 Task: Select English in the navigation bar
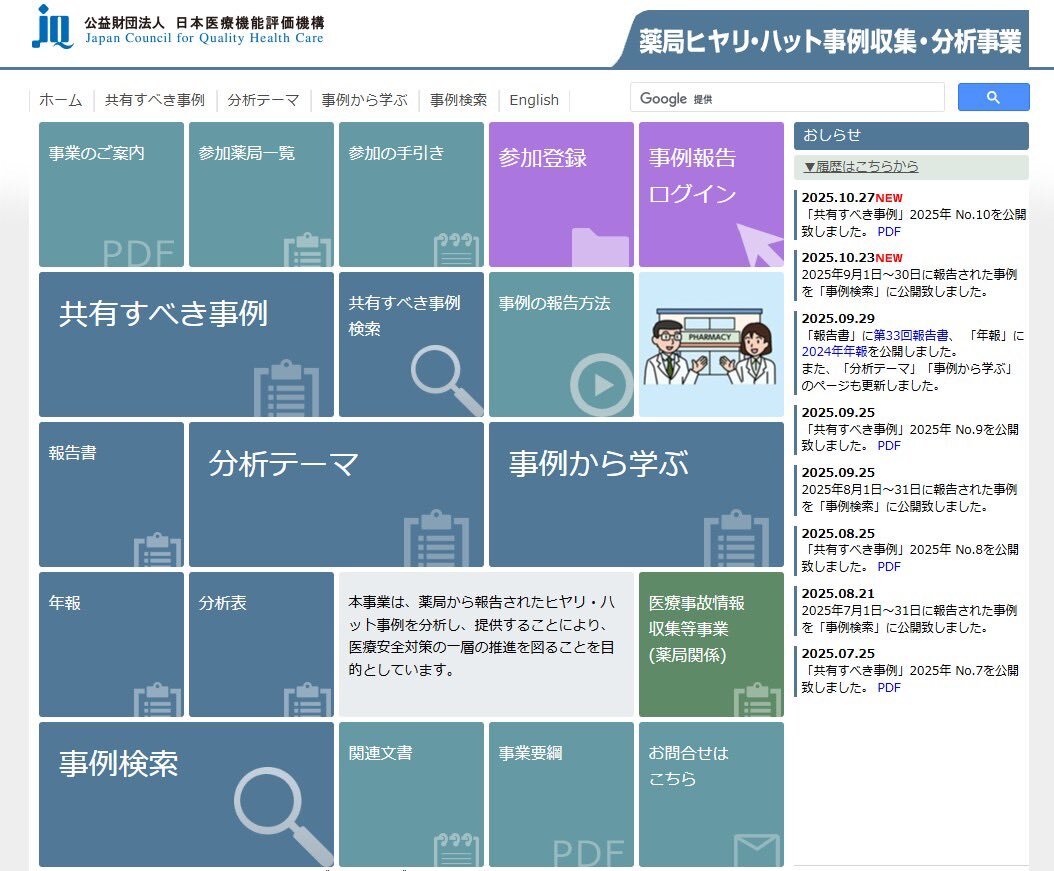pyautogui.click(x=534, y=100)
